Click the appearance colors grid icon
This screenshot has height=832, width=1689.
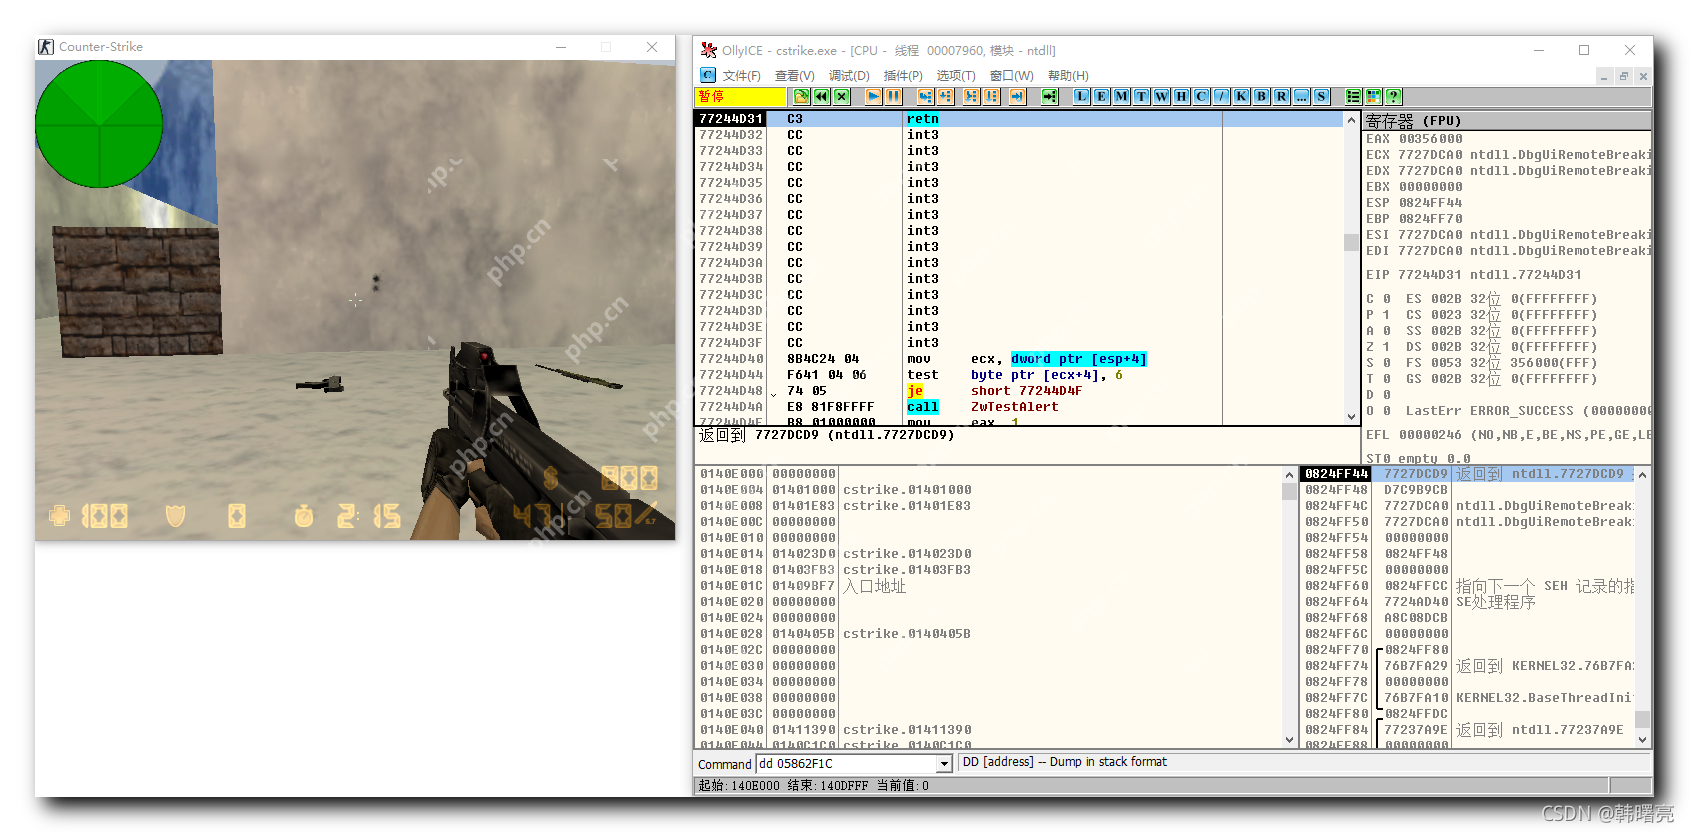[1374, 96]
